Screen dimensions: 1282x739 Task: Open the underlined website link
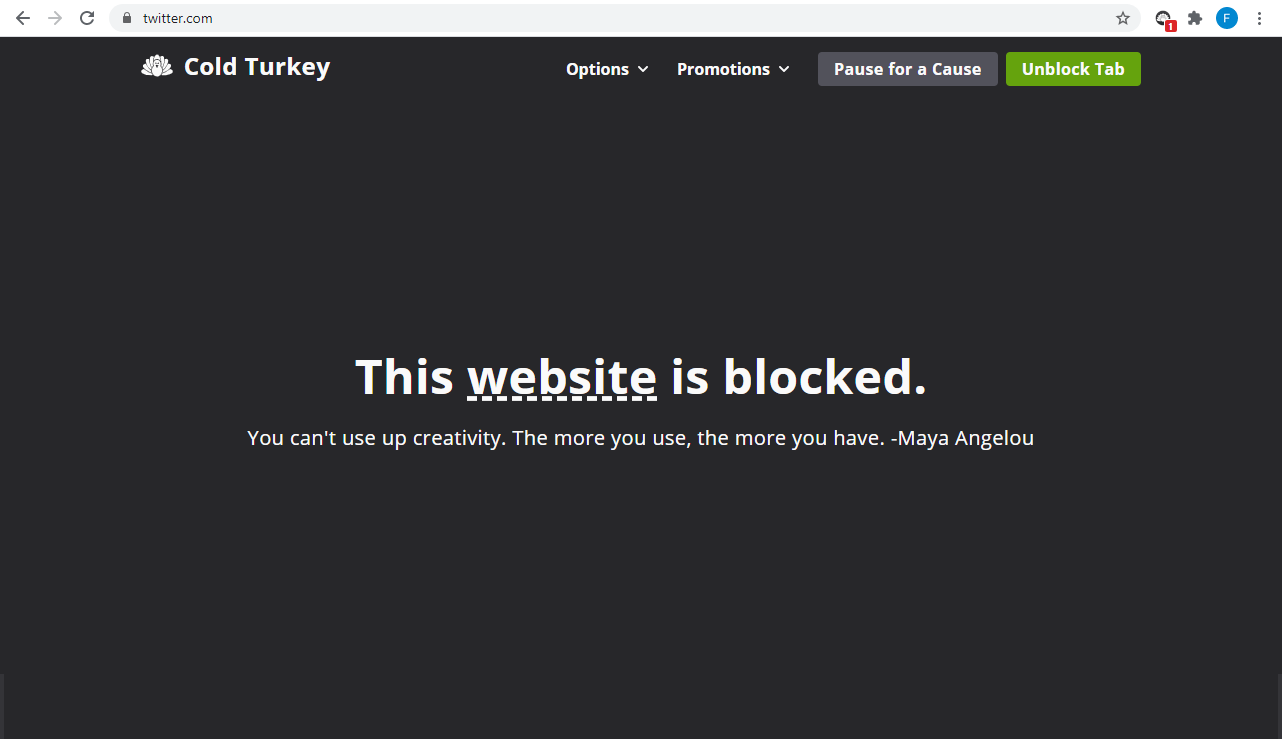click(563, 377)
